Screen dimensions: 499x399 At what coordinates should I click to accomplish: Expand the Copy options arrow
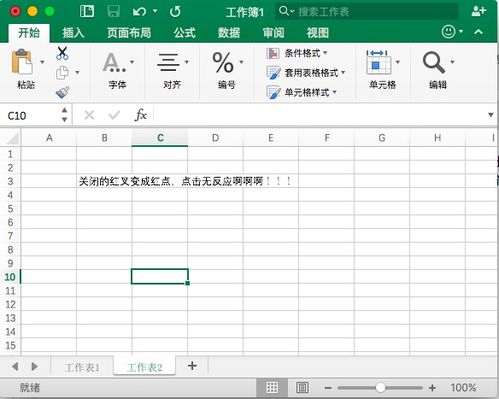(x=77, y=72)
